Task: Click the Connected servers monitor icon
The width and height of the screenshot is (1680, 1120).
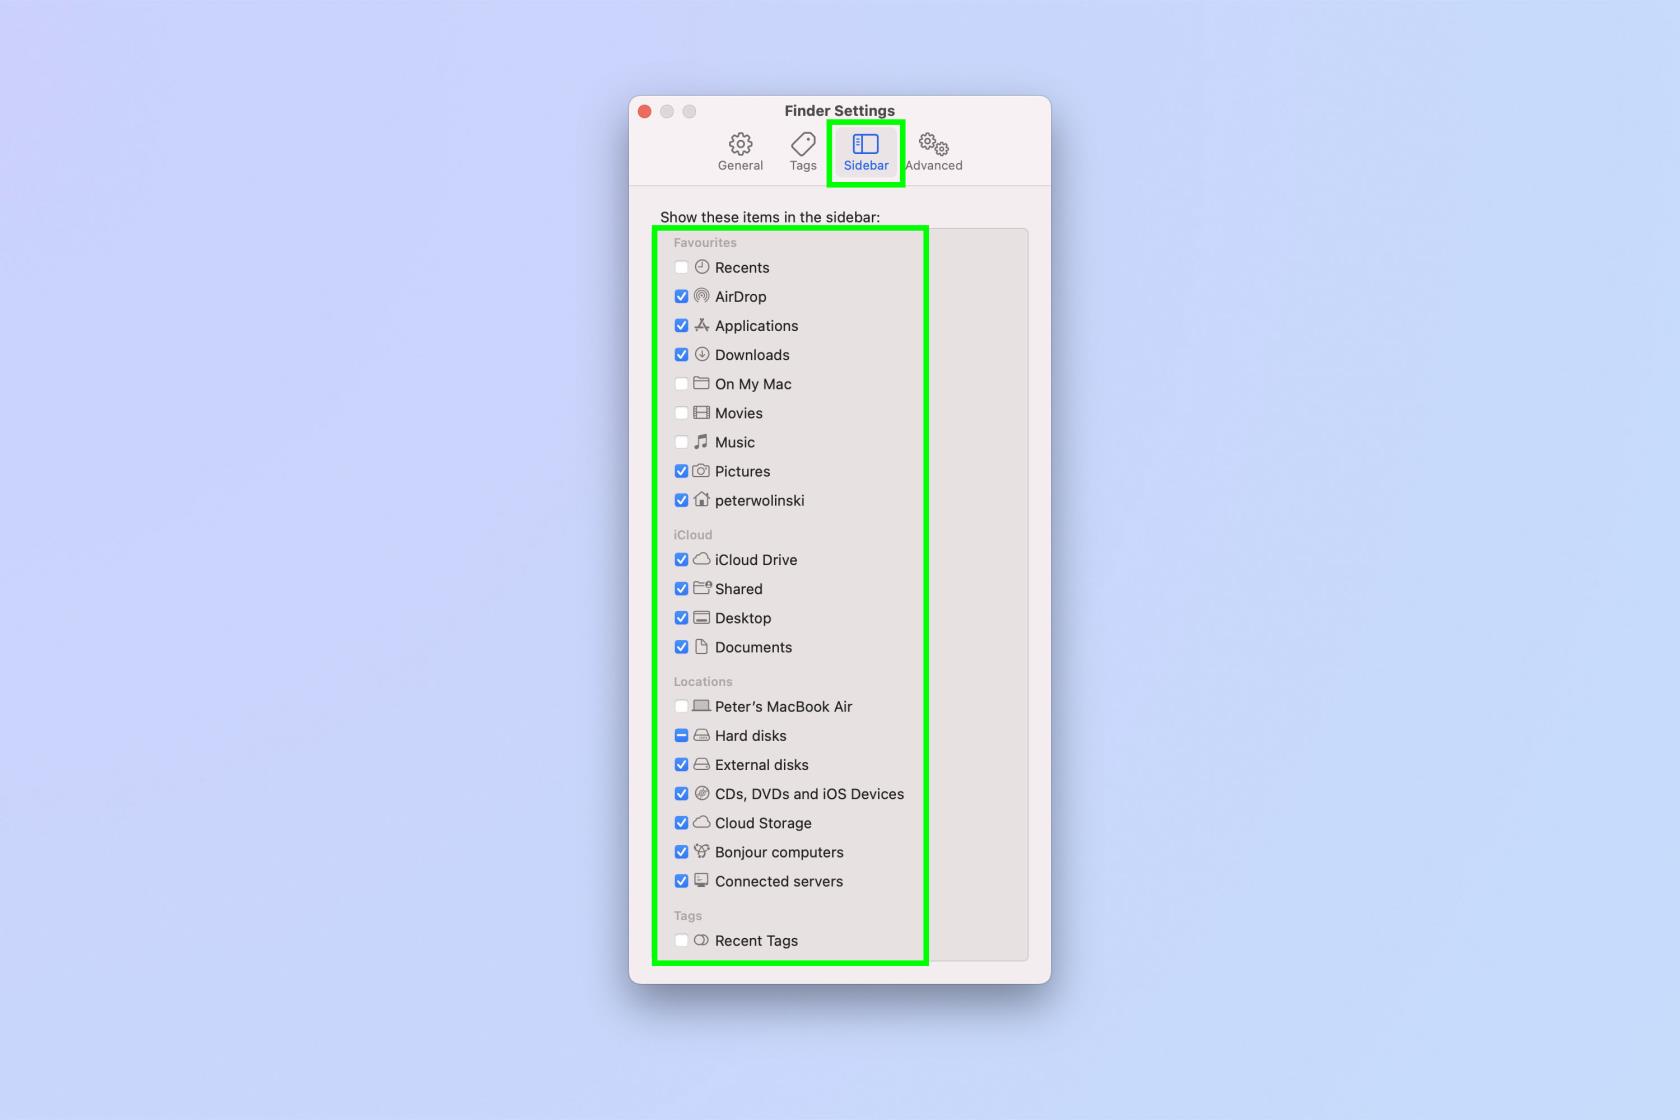Action: (702, 880)
